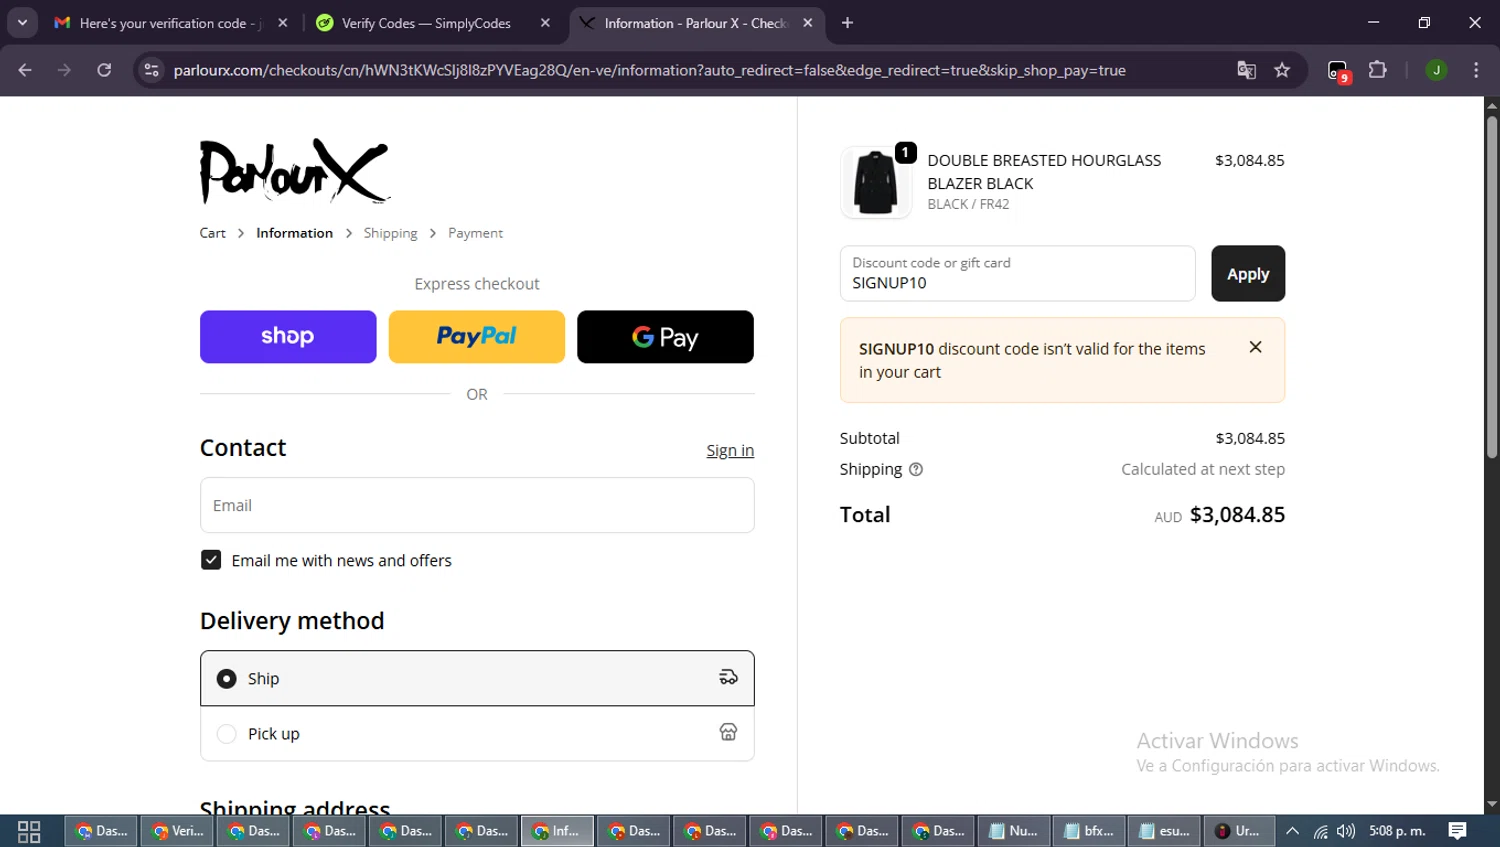Open the Extensions puzzle icon
The height and width of the screenshot is (847, 1500).
1378,70
